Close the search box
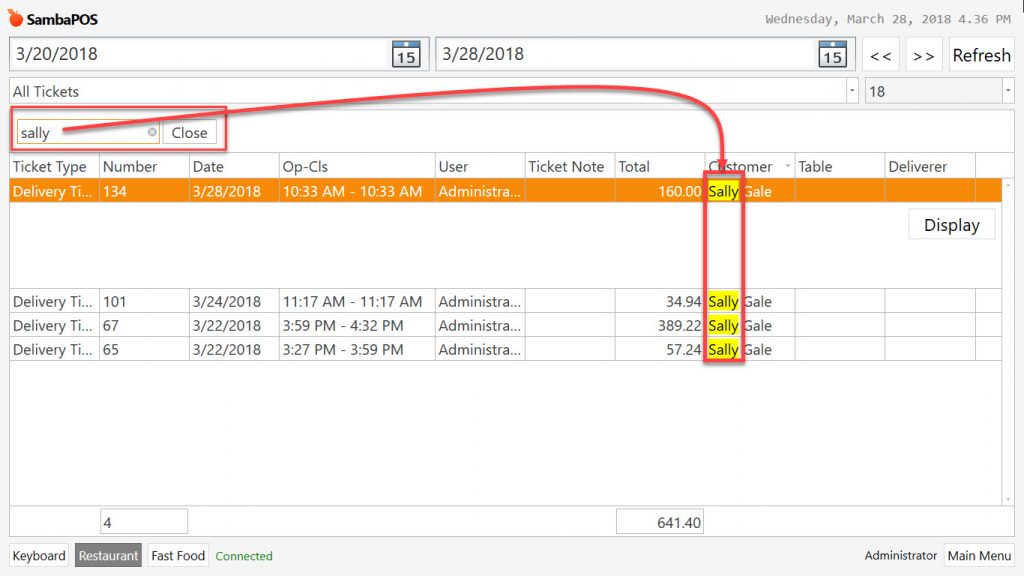The image size is (1024, 576). click(x=189, y=133)
